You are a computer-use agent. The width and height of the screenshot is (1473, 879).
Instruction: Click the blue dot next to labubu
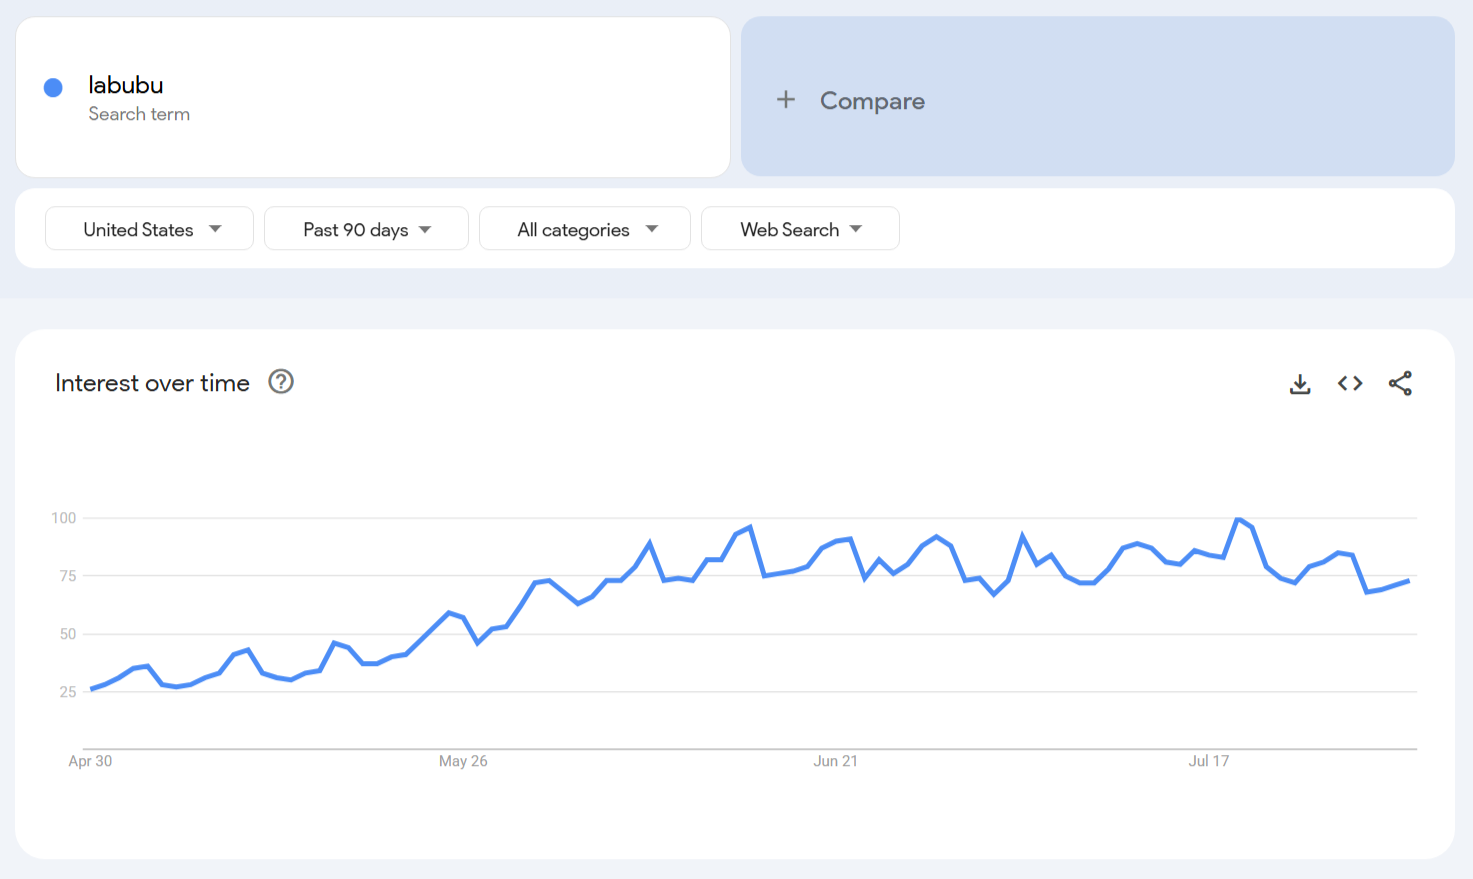(x=52, y=87)
